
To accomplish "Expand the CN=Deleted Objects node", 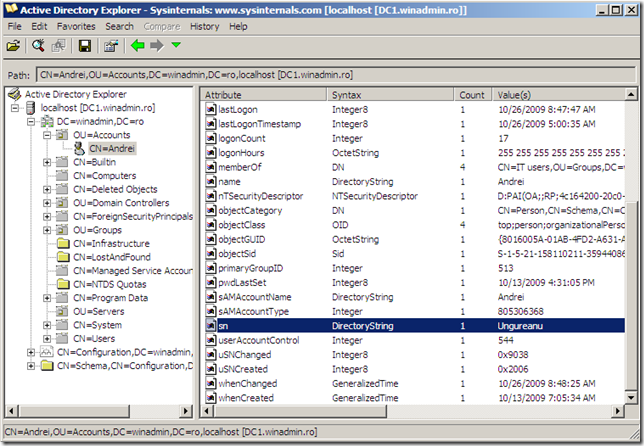I will [47, 189].
